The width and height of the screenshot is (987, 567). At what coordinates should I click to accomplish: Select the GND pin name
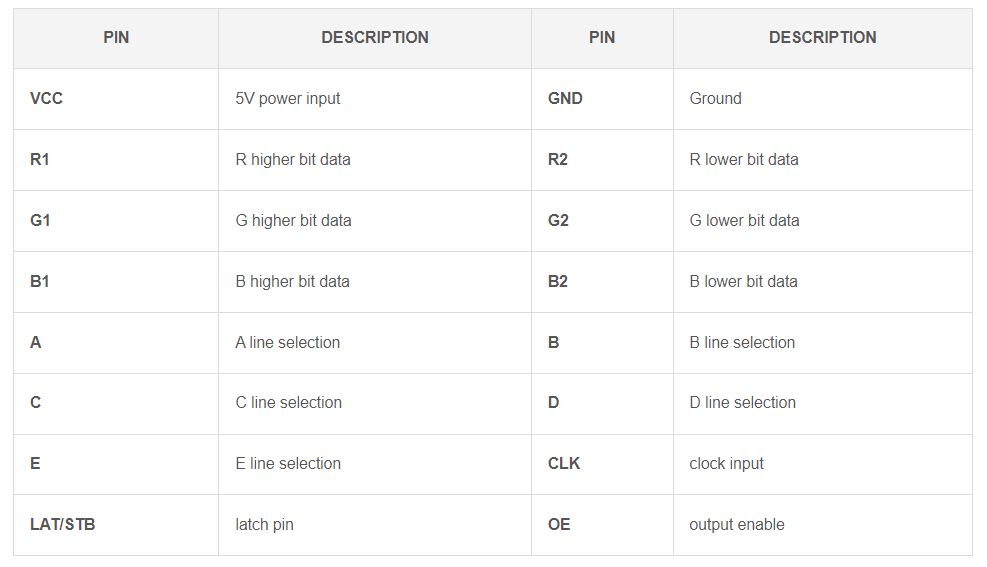click(565, 99)
